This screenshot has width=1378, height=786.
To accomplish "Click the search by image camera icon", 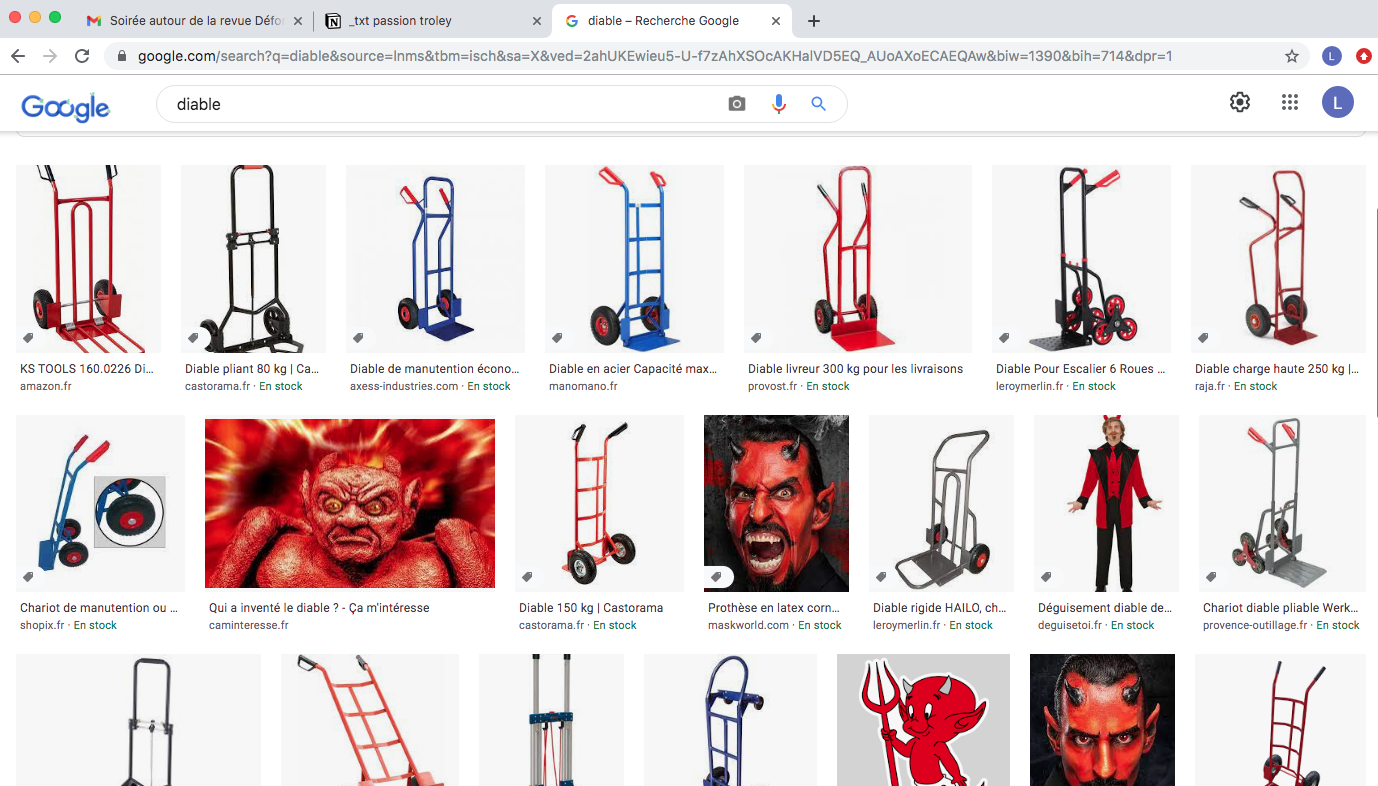I will click(737, 104).
